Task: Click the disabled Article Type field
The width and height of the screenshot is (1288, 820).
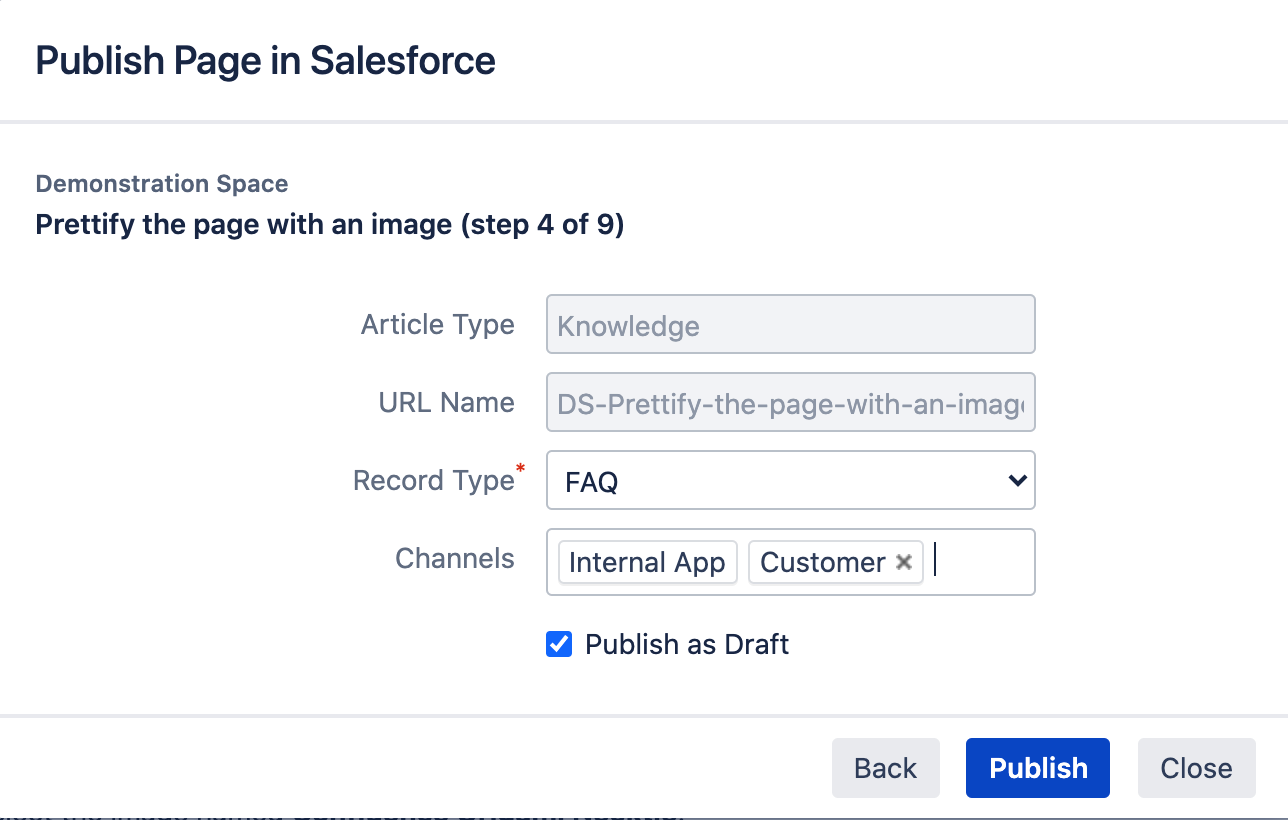Action: click(x=790, y=325)
